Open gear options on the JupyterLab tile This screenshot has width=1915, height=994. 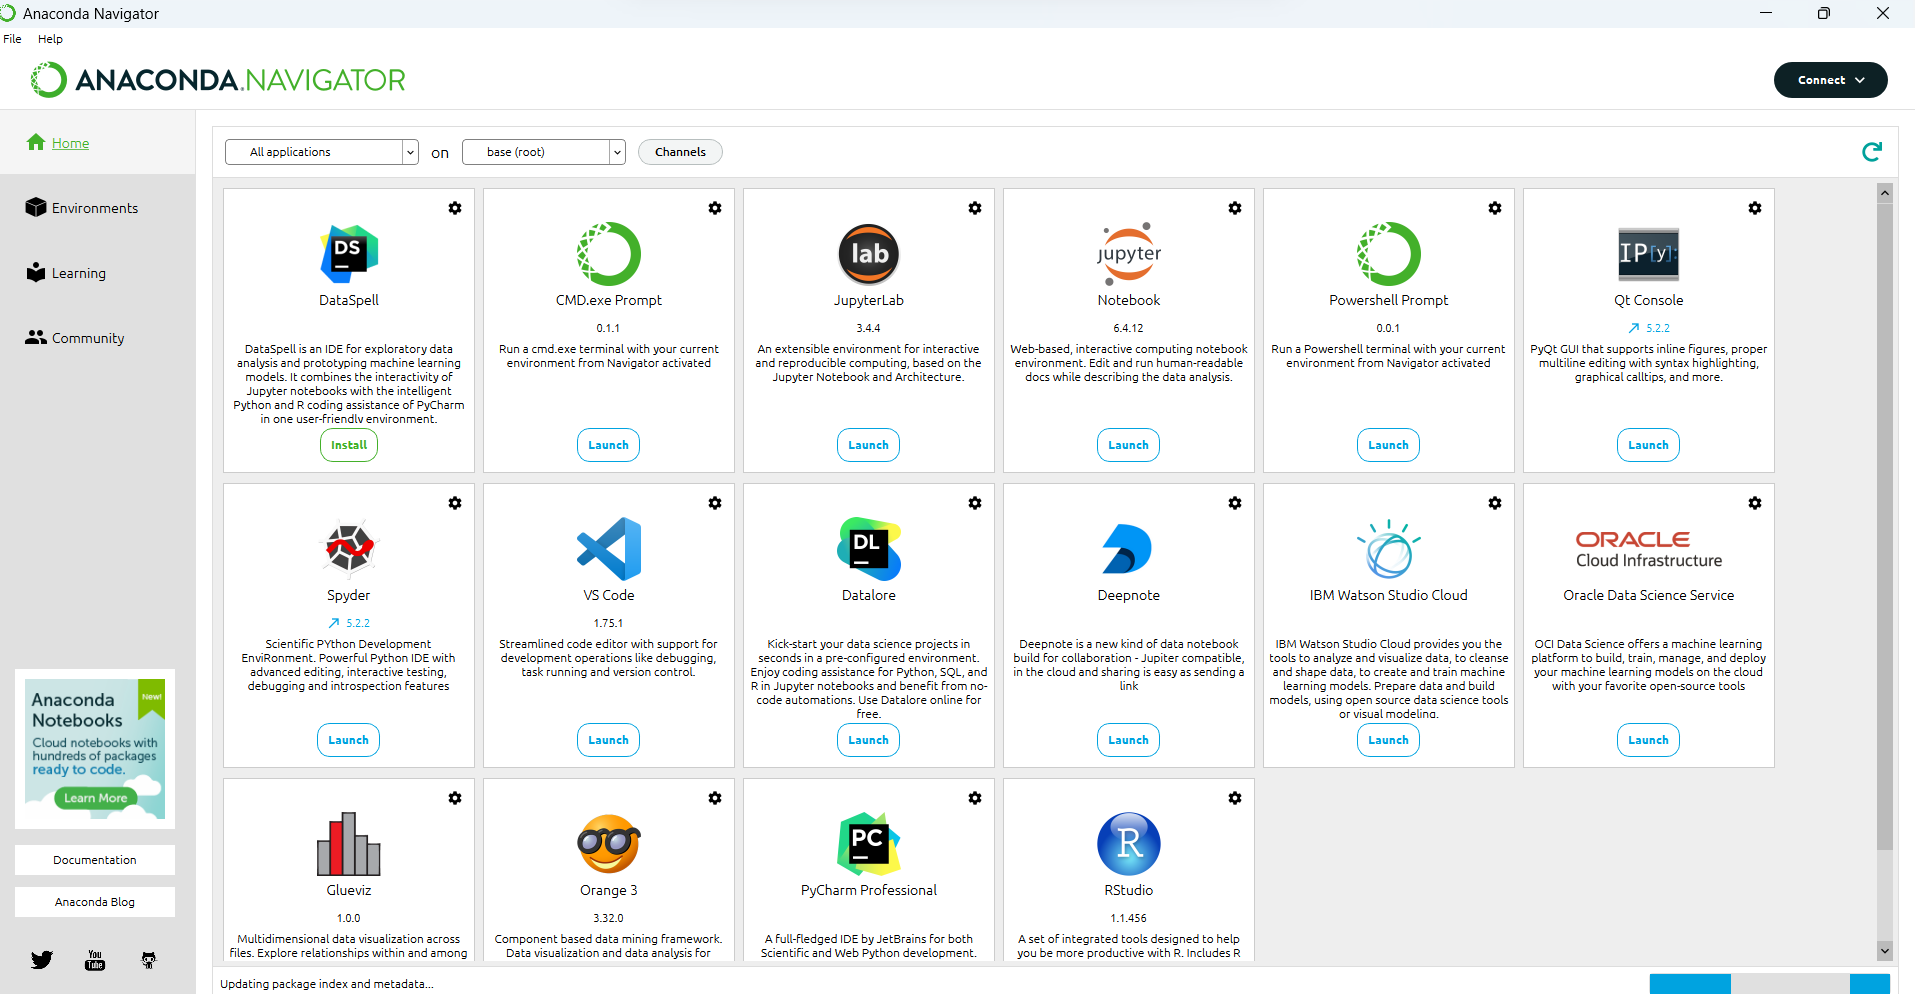click(x=975, y=208)
